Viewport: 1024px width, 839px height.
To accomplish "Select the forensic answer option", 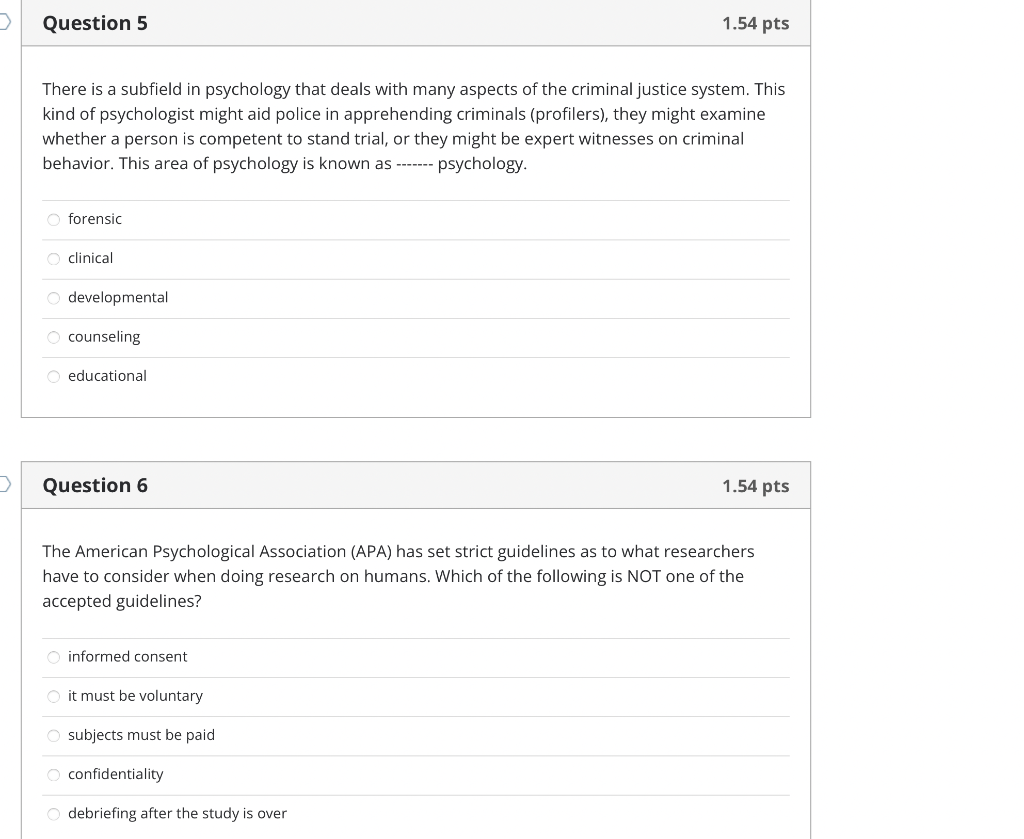I will [x=53, y=219].
